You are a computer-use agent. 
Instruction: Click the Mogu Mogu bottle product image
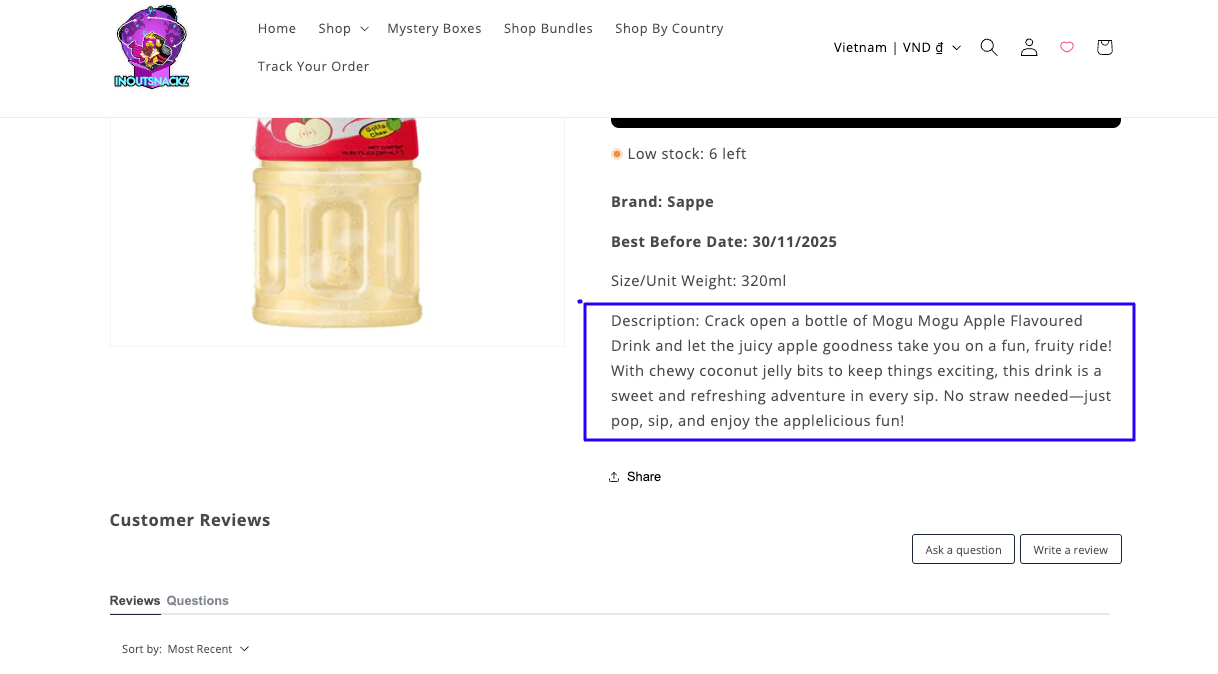[337, 230]
